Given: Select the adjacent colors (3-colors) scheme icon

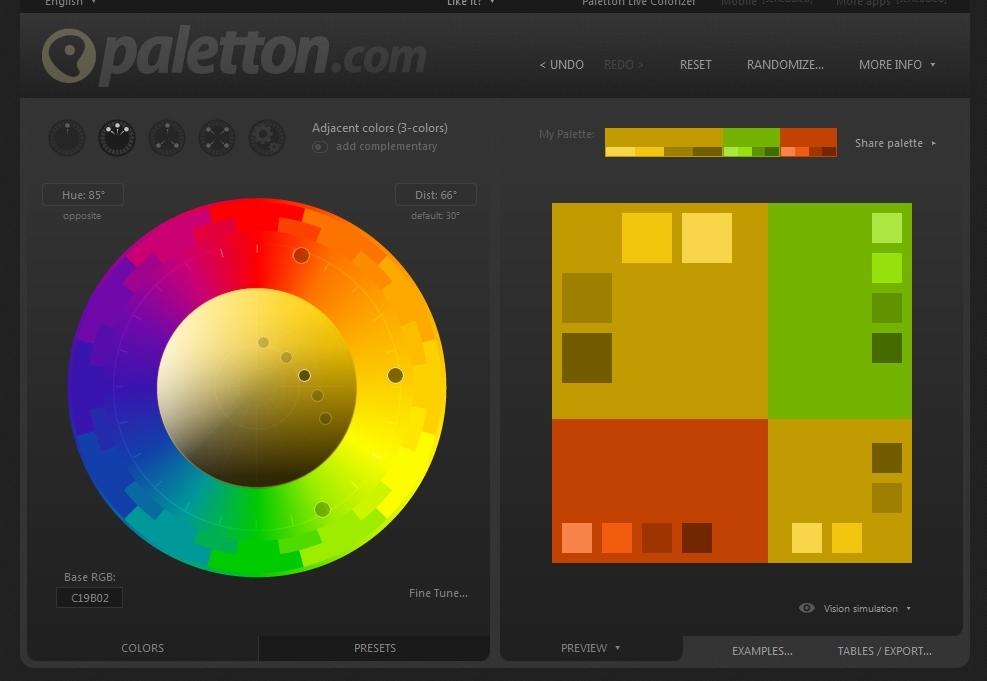Looking at the screenshot, I should [x=117, y=138].
